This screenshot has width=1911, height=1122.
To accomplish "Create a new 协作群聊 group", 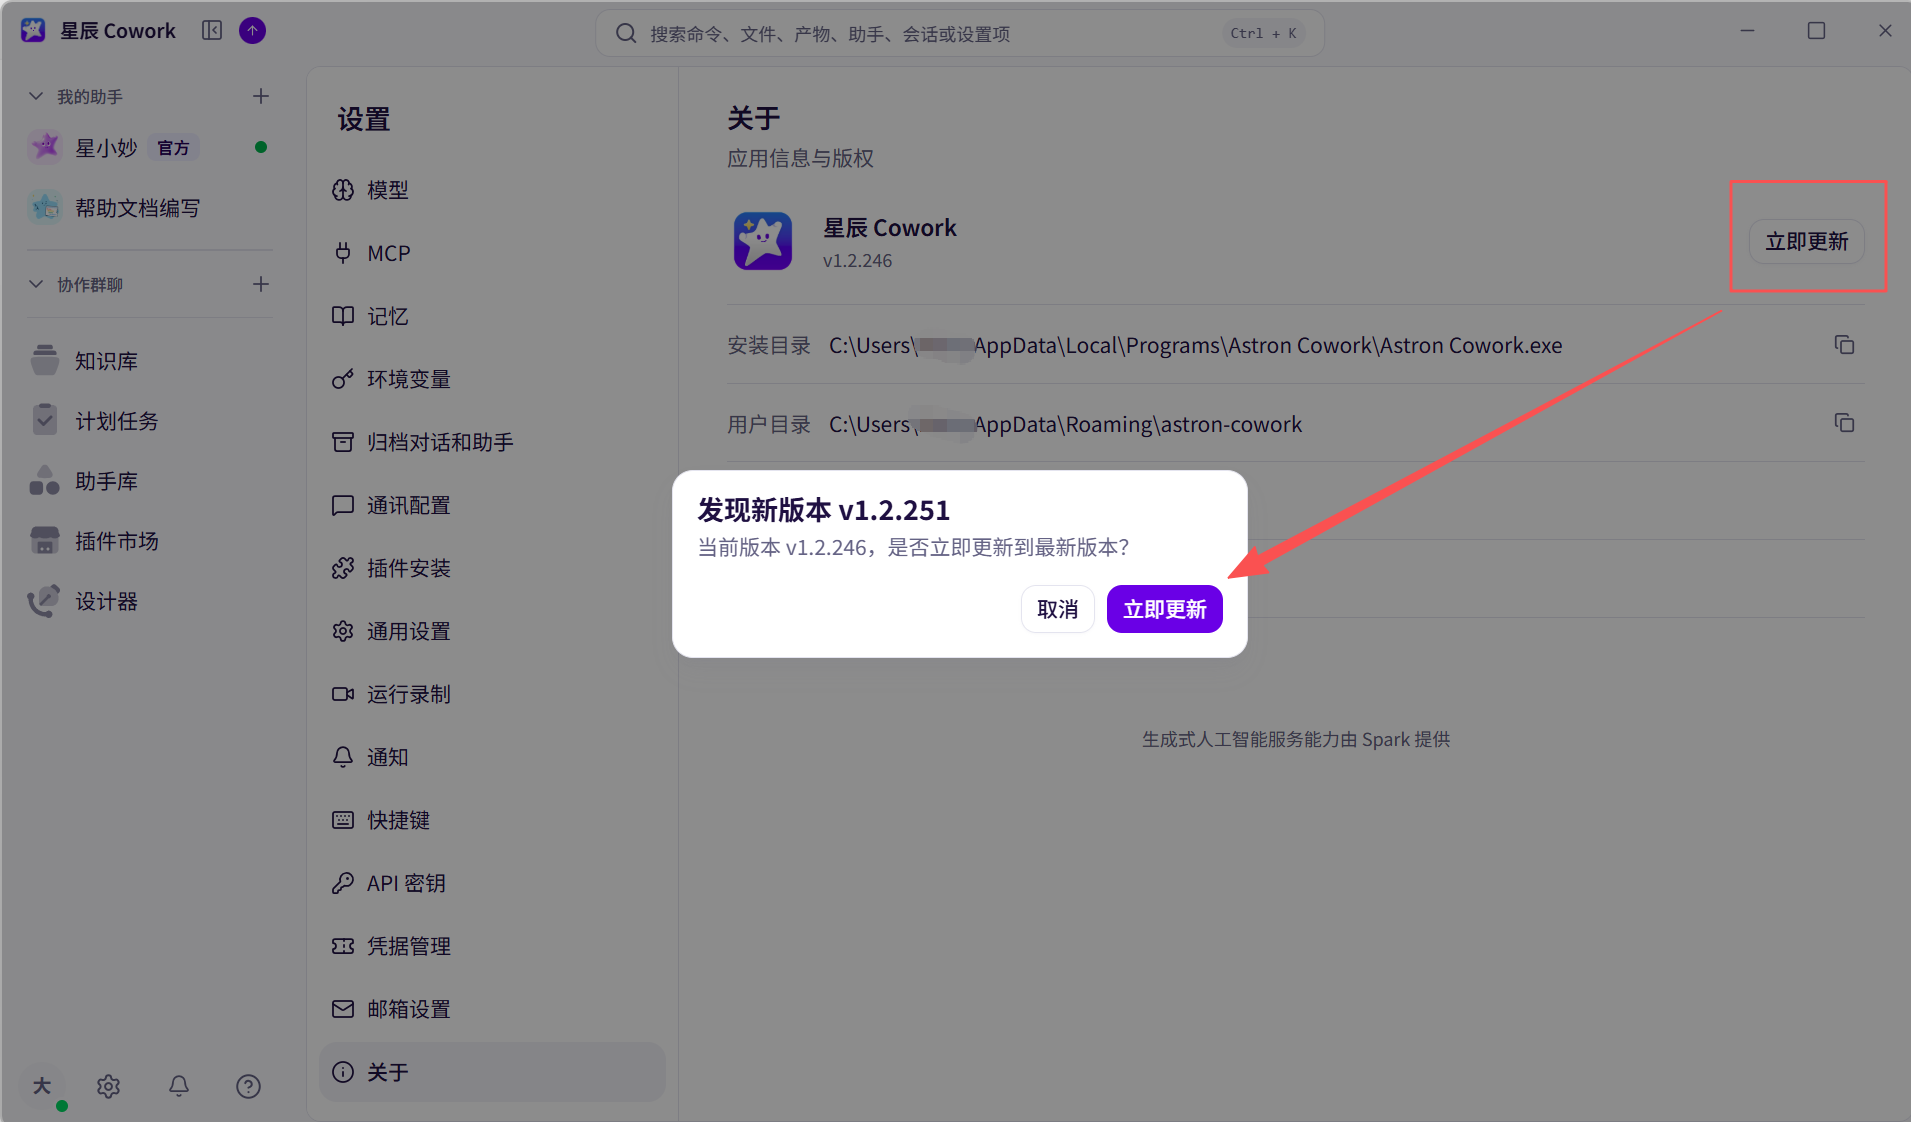I will pos(261,284).
